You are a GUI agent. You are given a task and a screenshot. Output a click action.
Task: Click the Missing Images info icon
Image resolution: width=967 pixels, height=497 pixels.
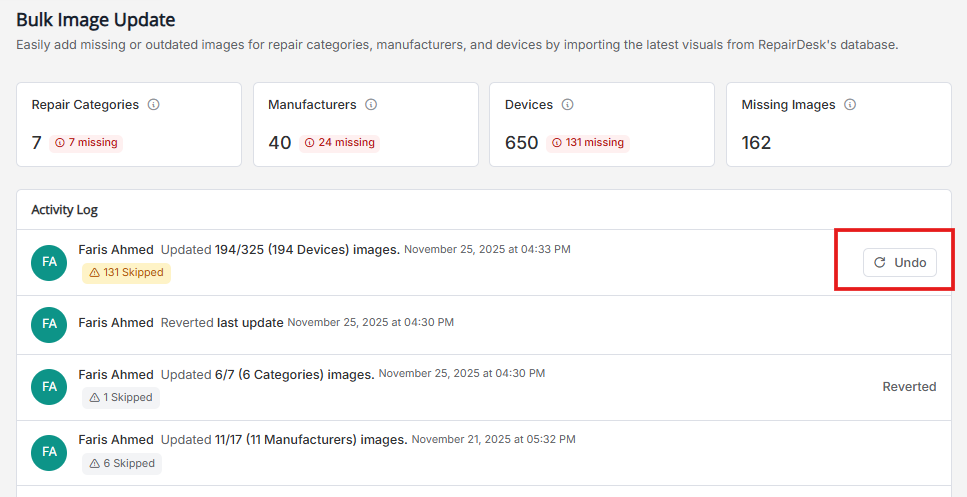pyautogui.click(x=850, y=105)
